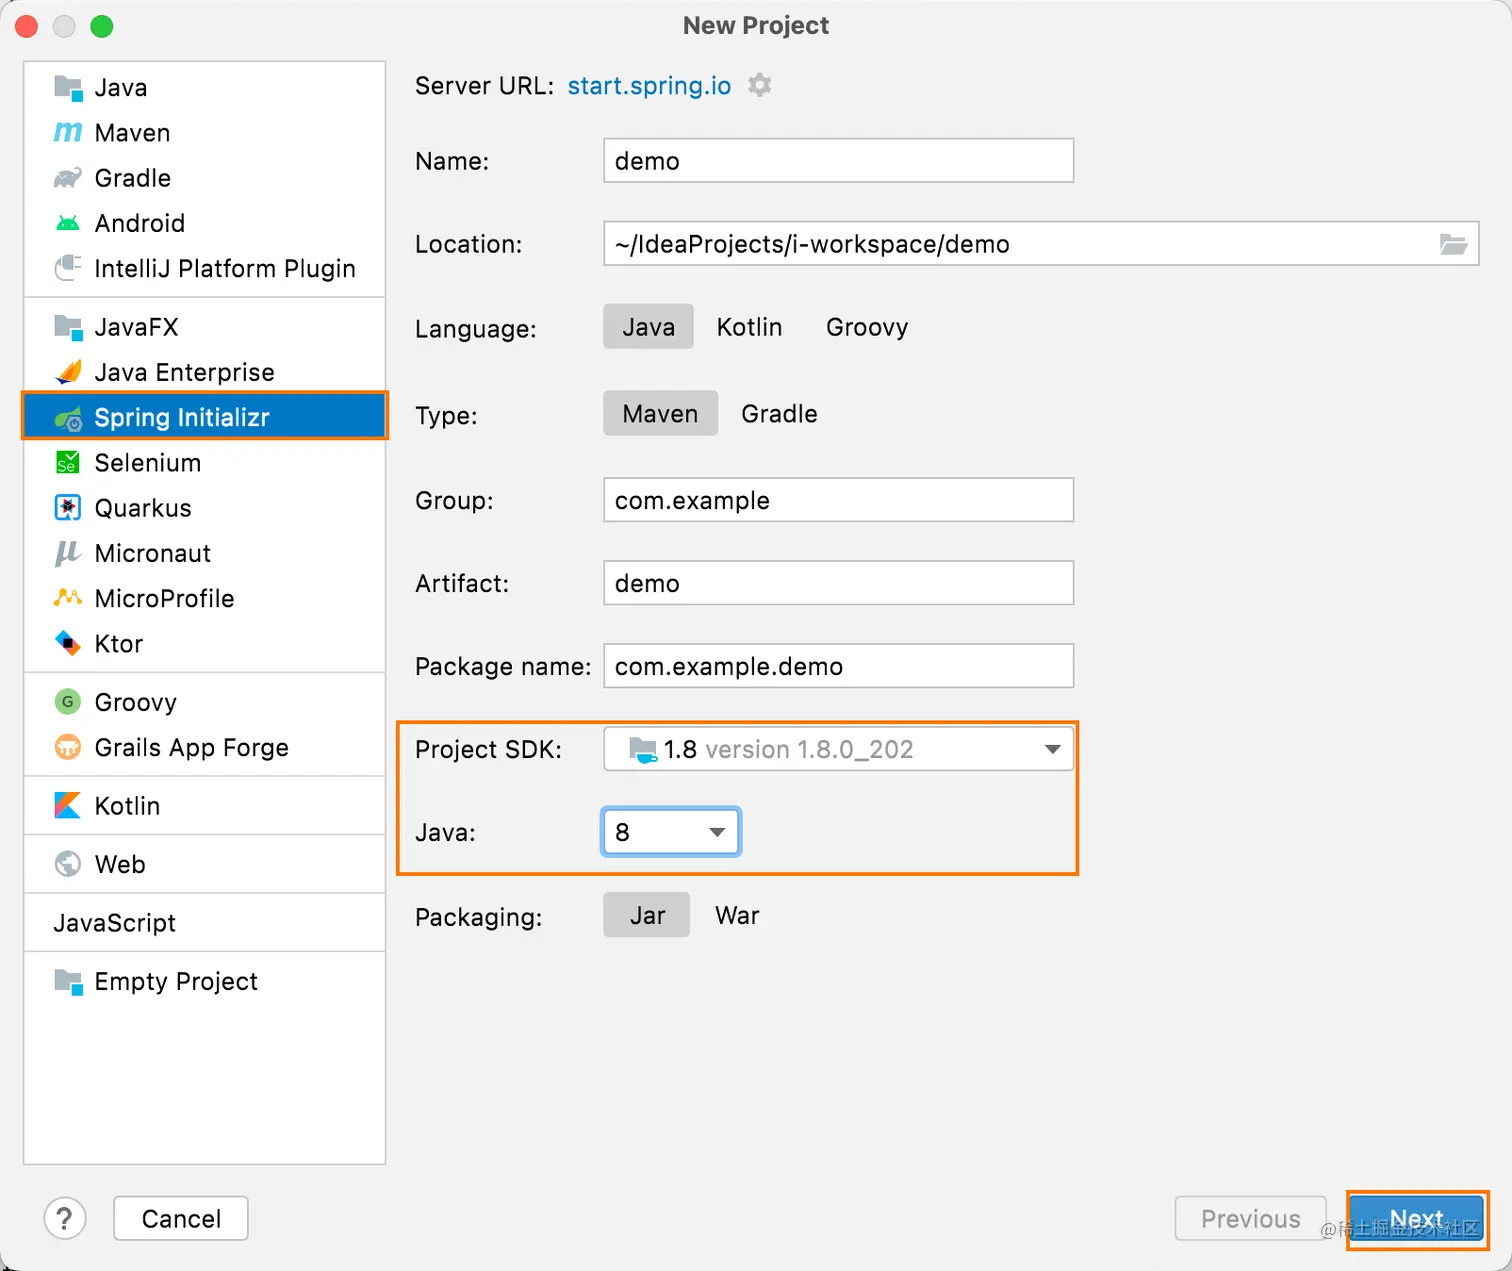The image size is (1512, 1271).
Task: Open help with the question mark button
Action: [65, 1218]
